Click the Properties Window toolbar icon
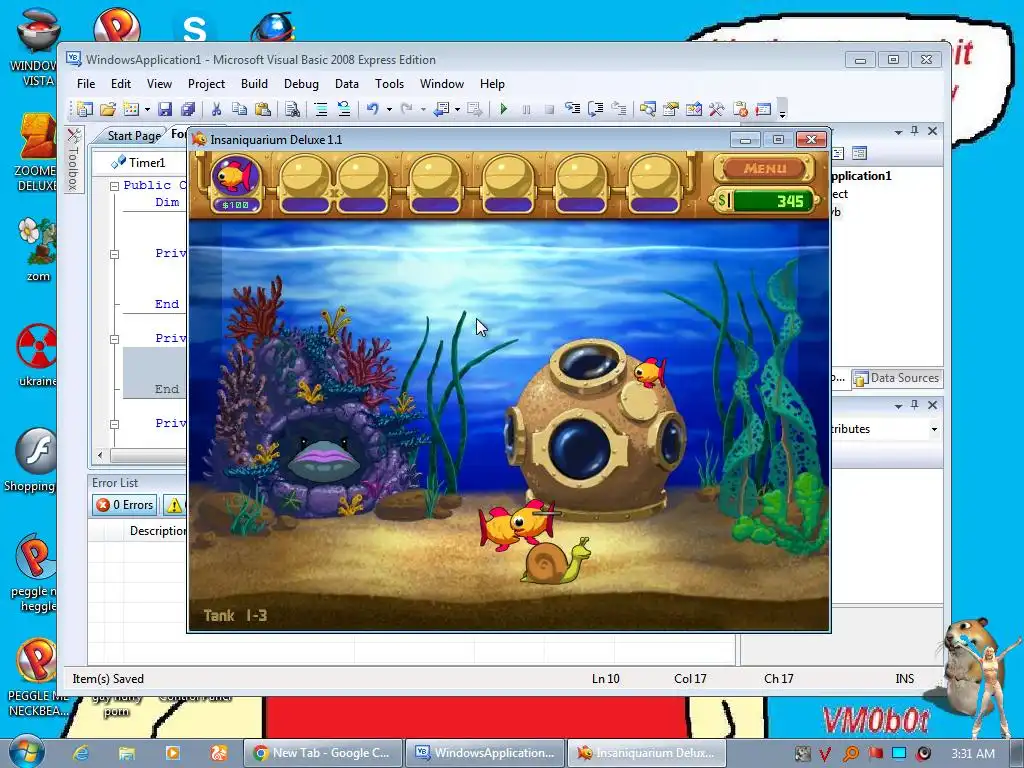Screen dimensions: 1024x768 [671, 109]
